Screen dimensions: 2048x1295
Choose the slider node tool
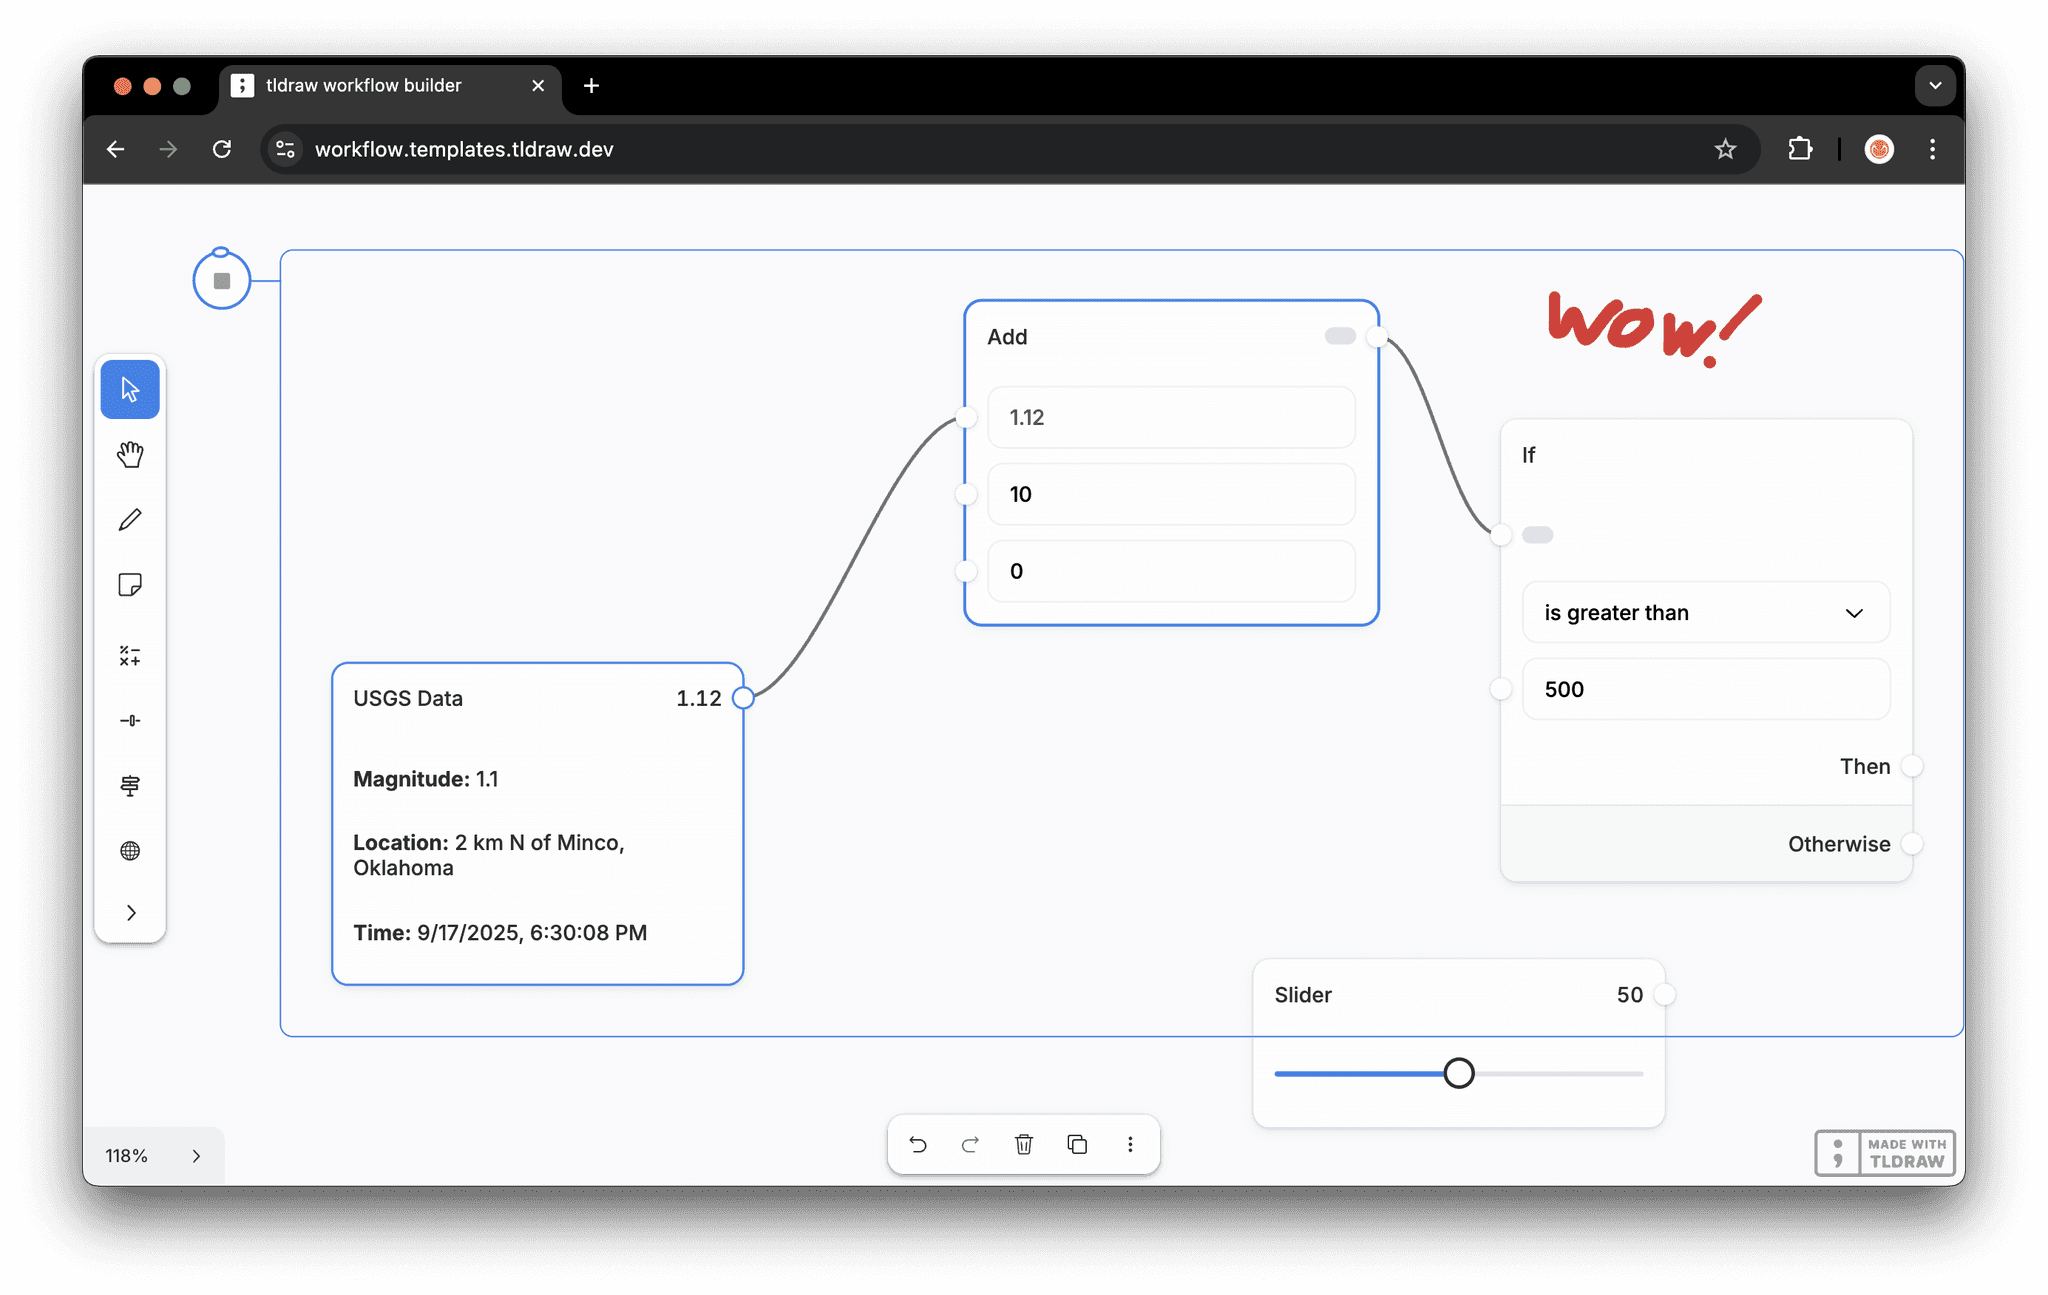pyautogui.click(x=130, y=720)
